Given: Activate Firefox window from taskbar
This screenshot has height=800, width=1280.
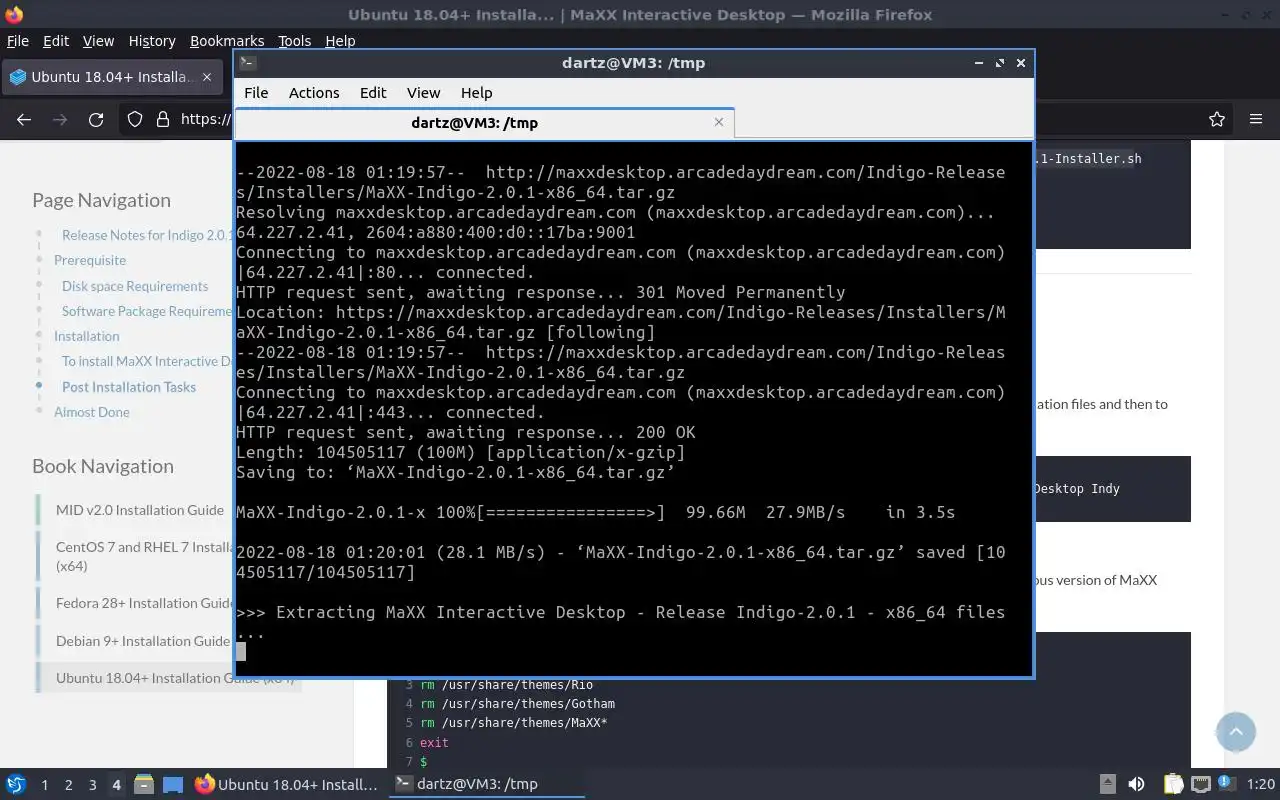Looking at the screenshot, I should [x=286, y=784].
